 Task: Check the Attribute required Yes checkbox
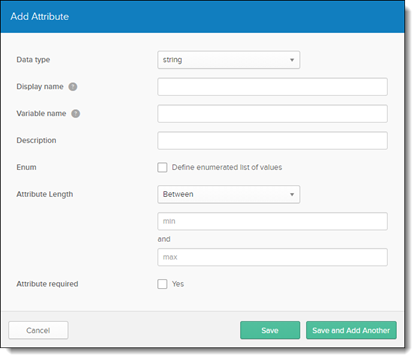pos(162,284)
